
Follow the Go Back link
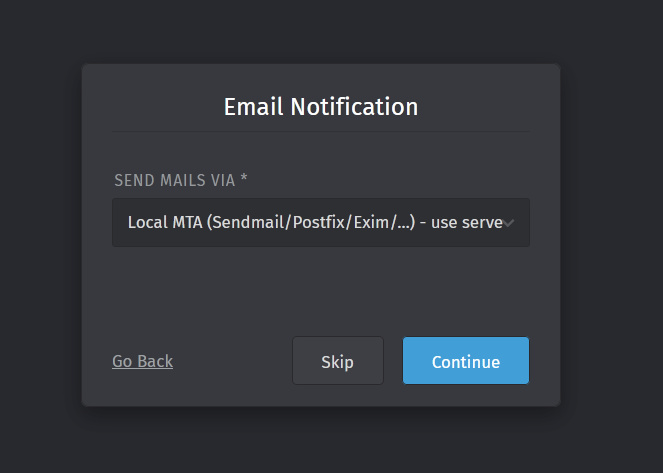pyautogui.click(x=142, y=361)
